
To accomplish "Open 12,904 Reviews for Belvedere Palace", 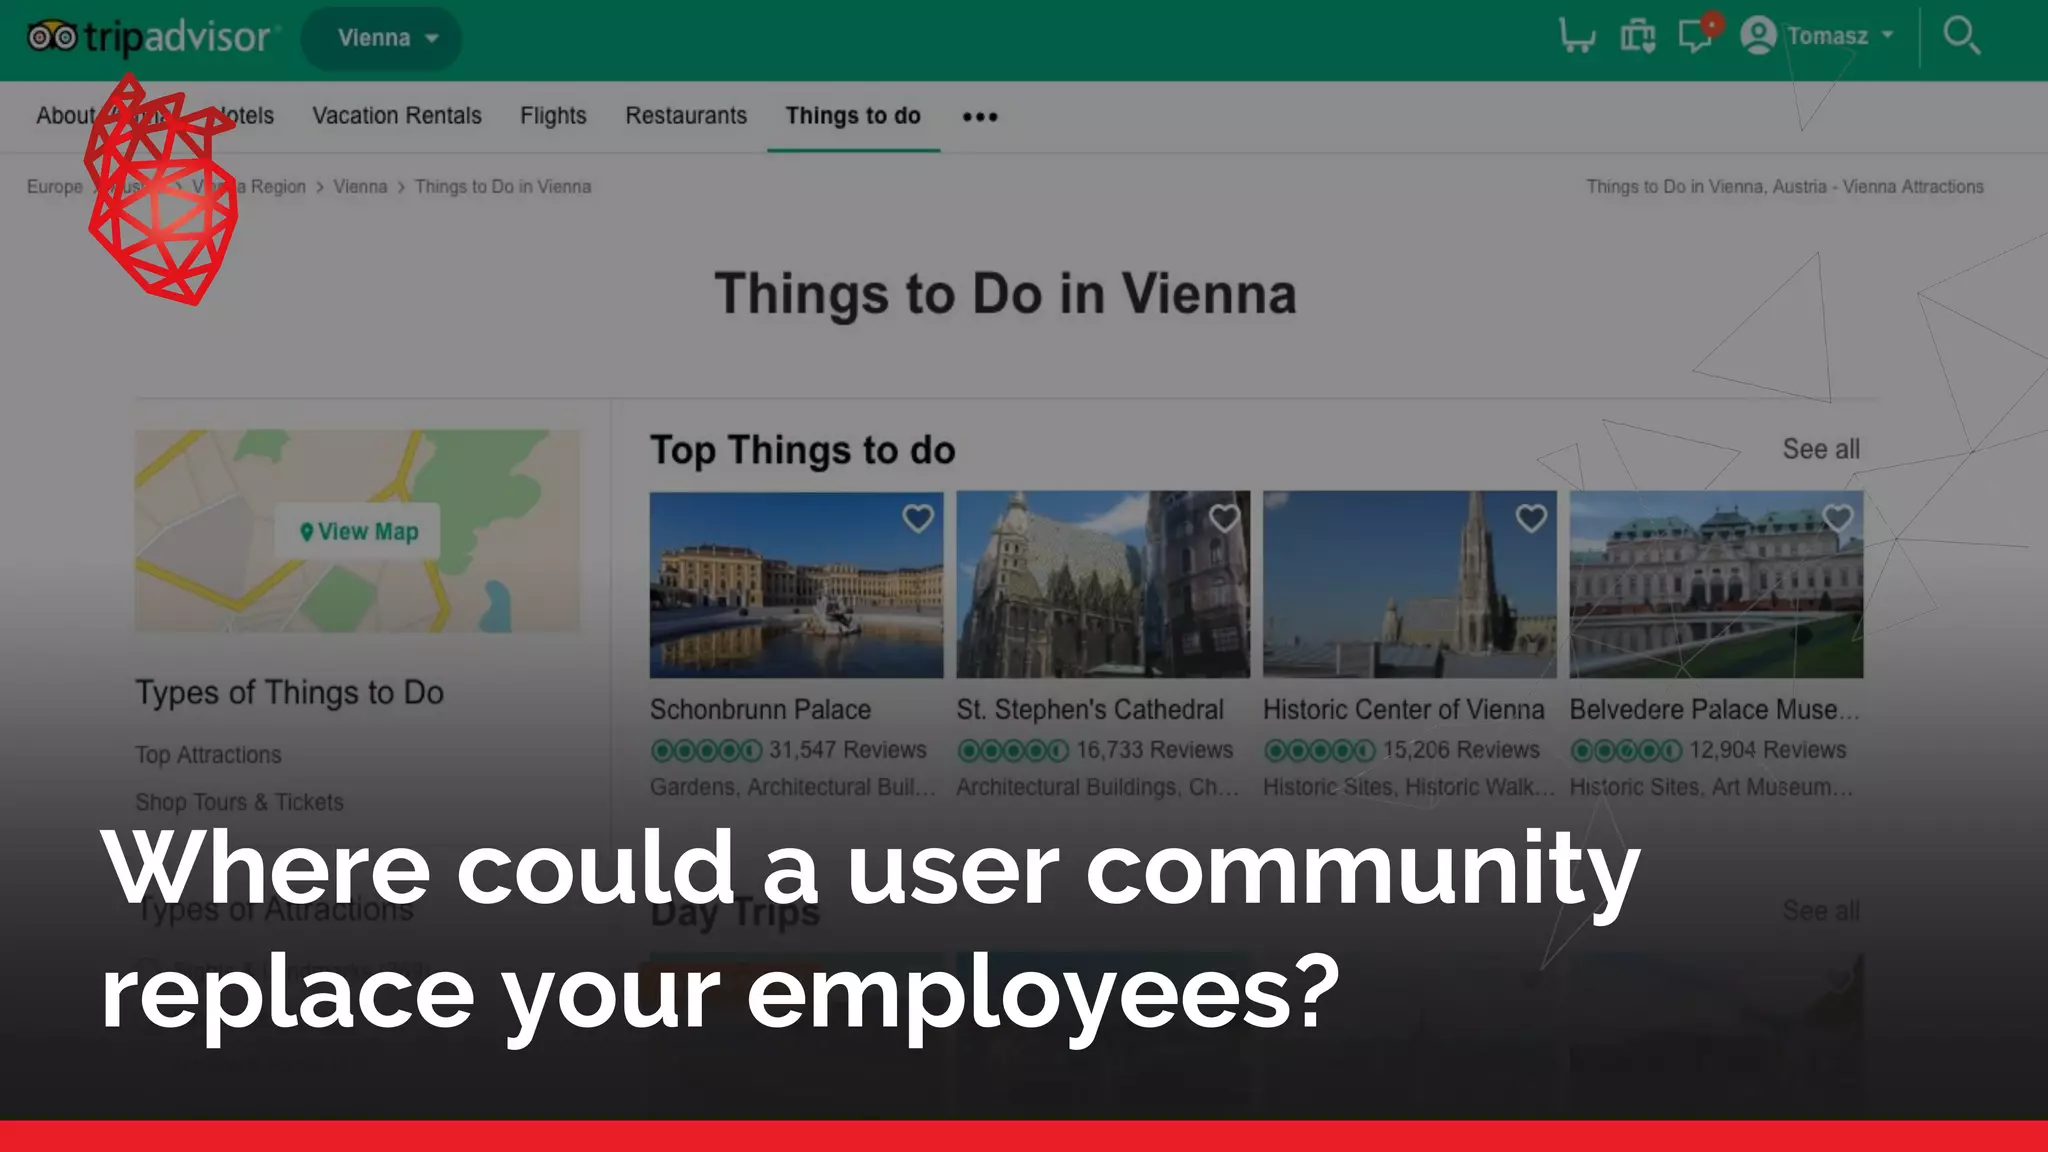I will pos(1768,750).
